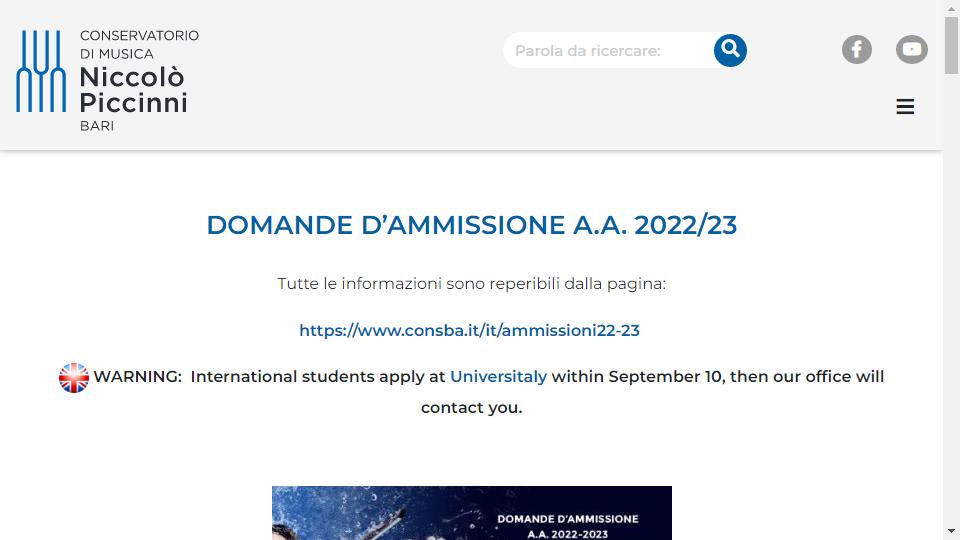Viewport: 960px width, 540px height.
Task: Click the scrollbar down arrow
Action: [x=951, y=531]
